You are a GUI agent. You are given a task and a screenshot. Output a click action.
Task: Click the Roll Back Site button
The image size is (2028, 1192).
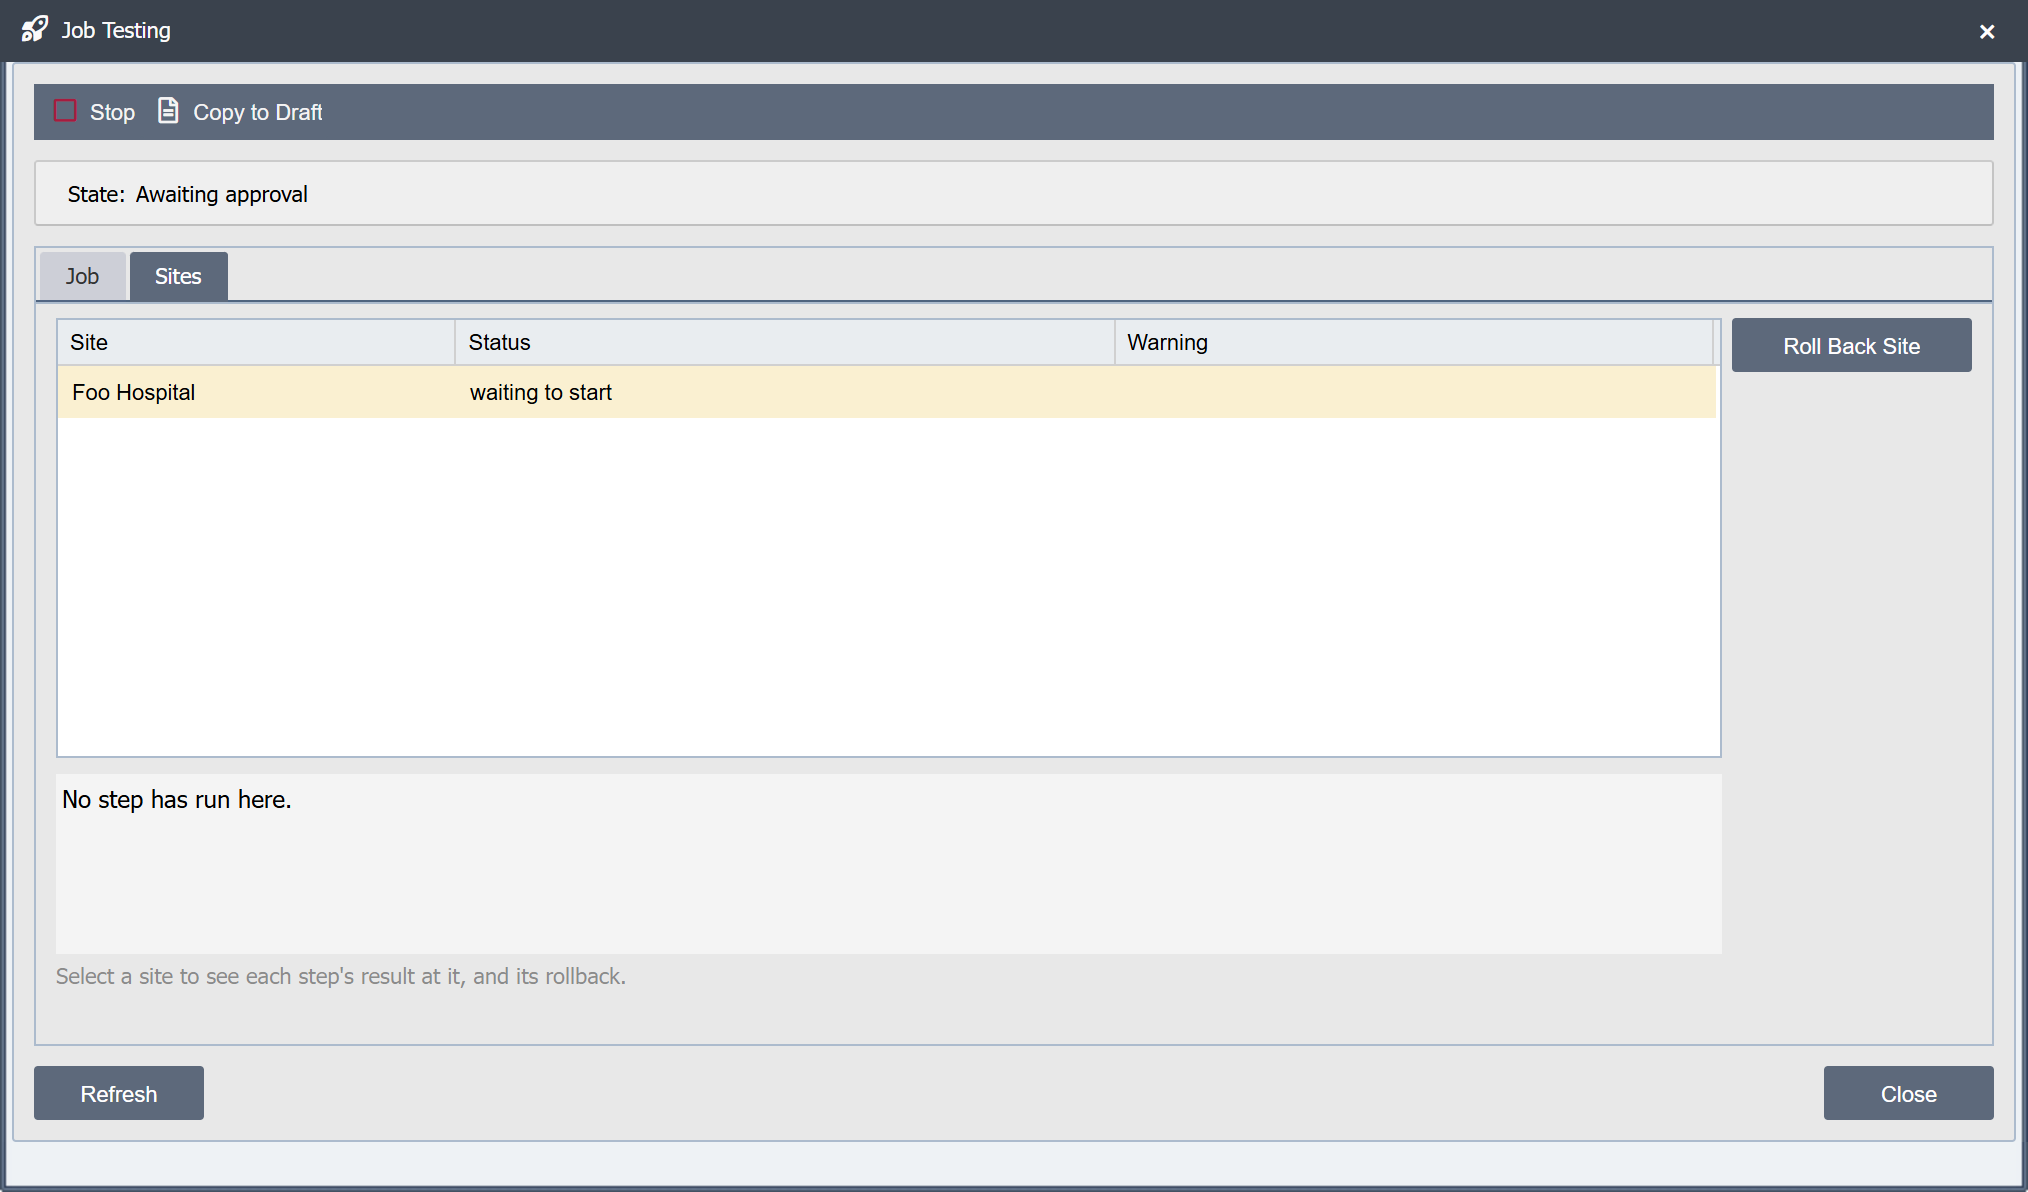[x=1851, y=345]
